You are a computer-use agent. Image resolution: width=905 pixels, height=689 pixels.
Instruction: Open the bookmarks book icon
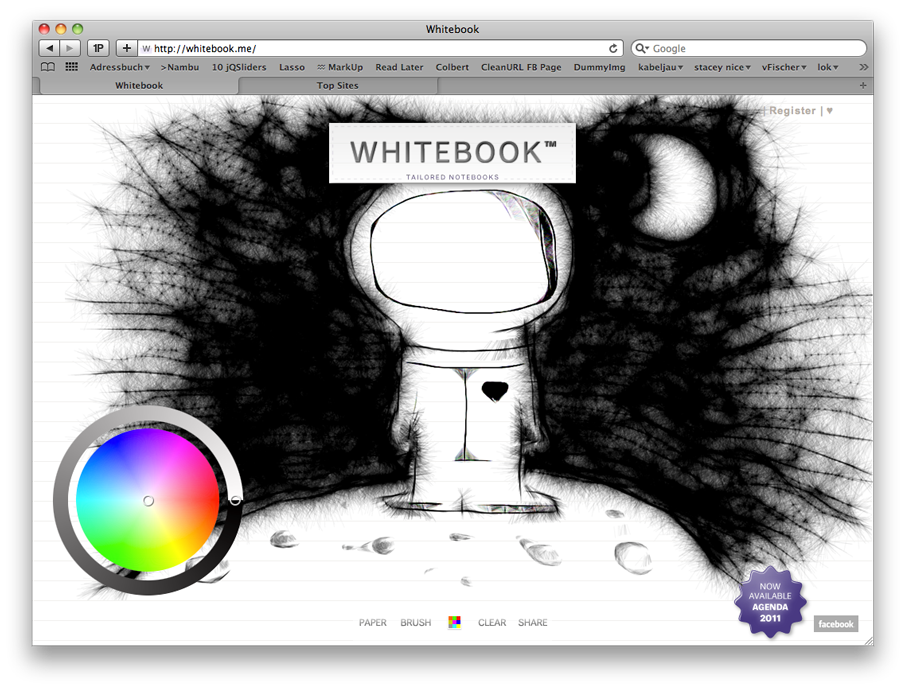pyautogui.click(x=47, y=66)
